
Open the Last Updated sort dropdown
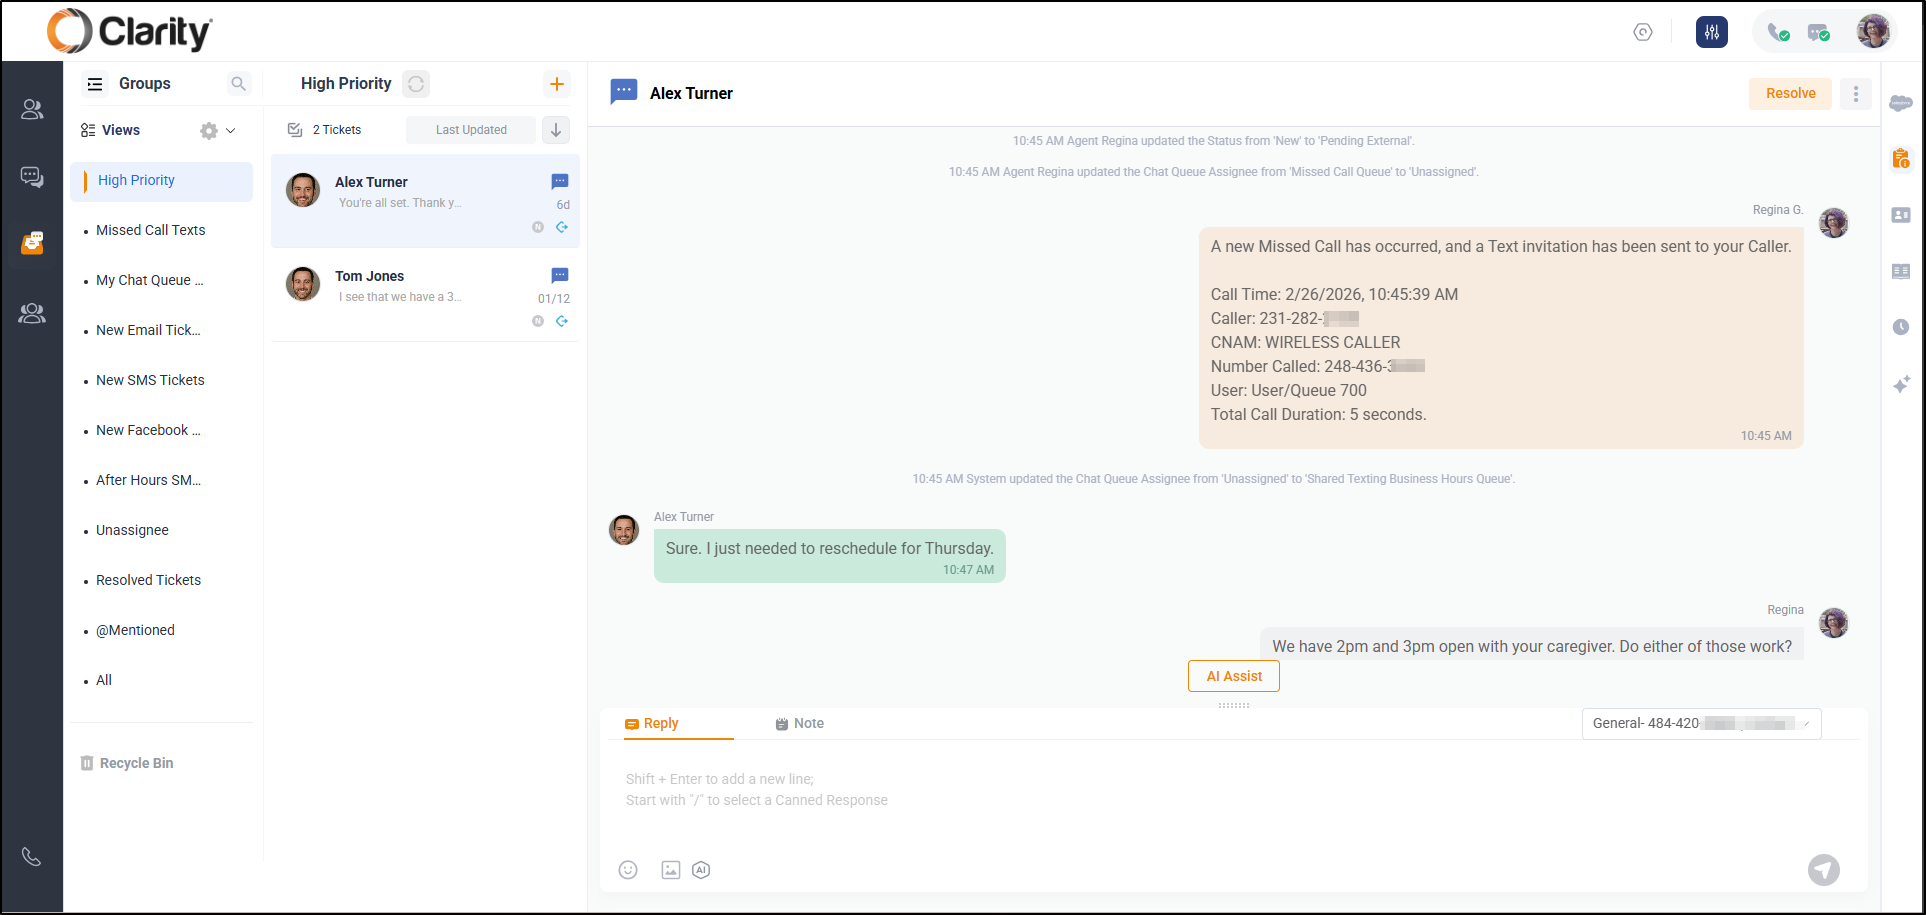pos(471,130)
